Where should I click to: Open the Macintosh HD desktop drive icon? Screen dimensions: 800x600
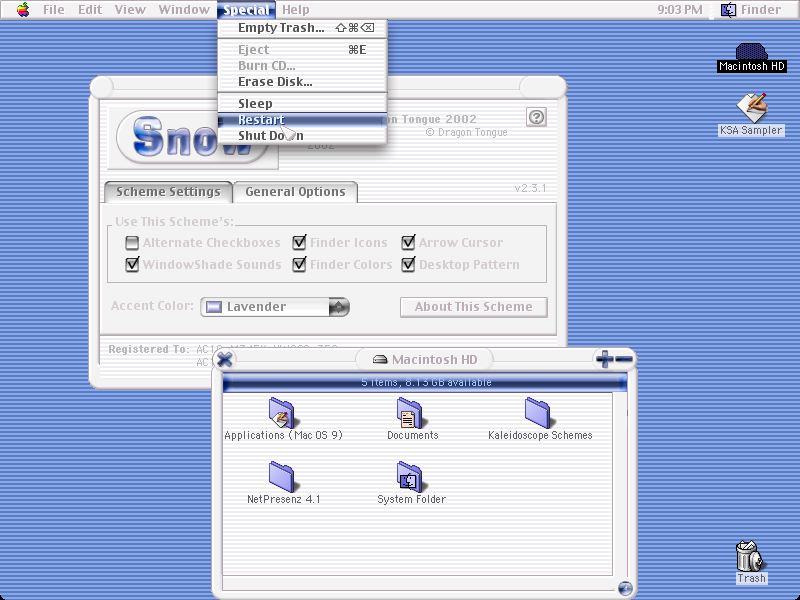[x=751, y=52]
